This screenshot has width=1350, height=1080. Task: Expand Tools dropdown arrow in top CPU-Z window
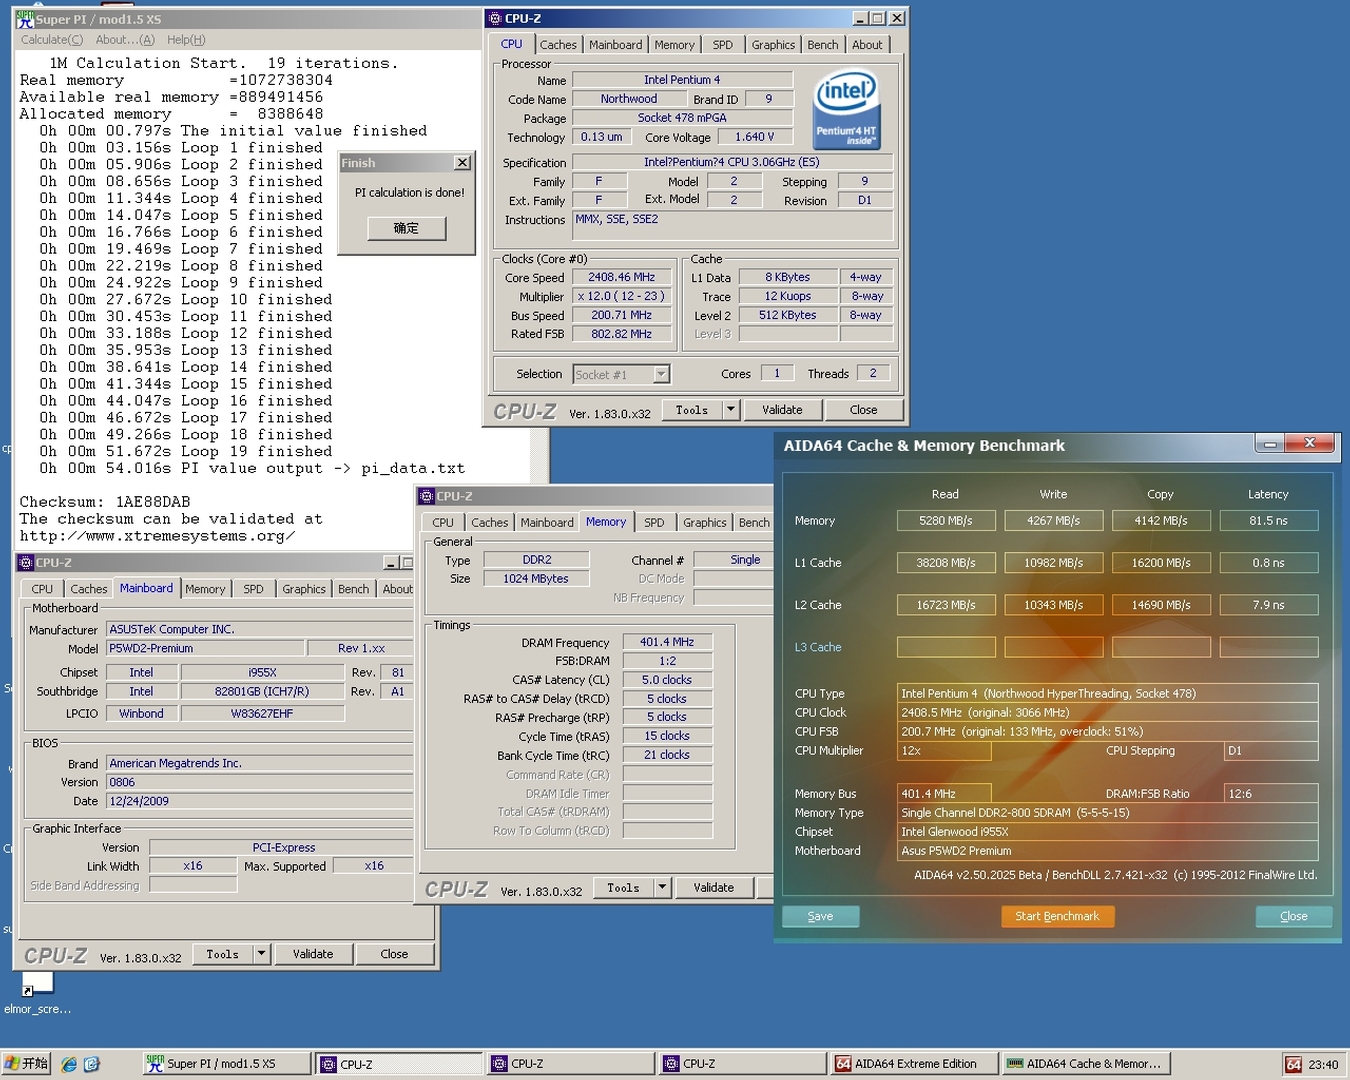point(730,410)
